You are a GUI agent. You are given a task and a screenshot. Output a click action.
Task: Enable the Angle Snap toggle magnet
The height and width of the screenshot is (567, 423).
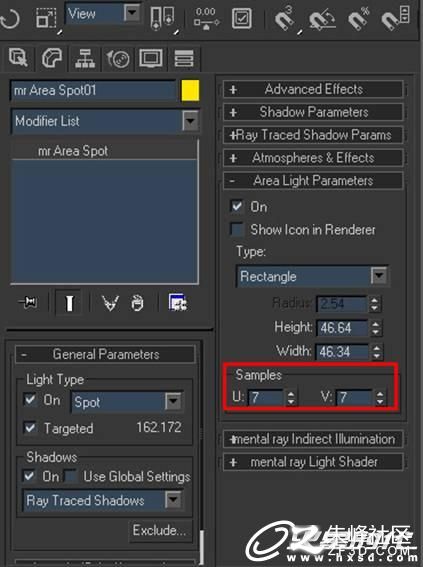point(321,20)
